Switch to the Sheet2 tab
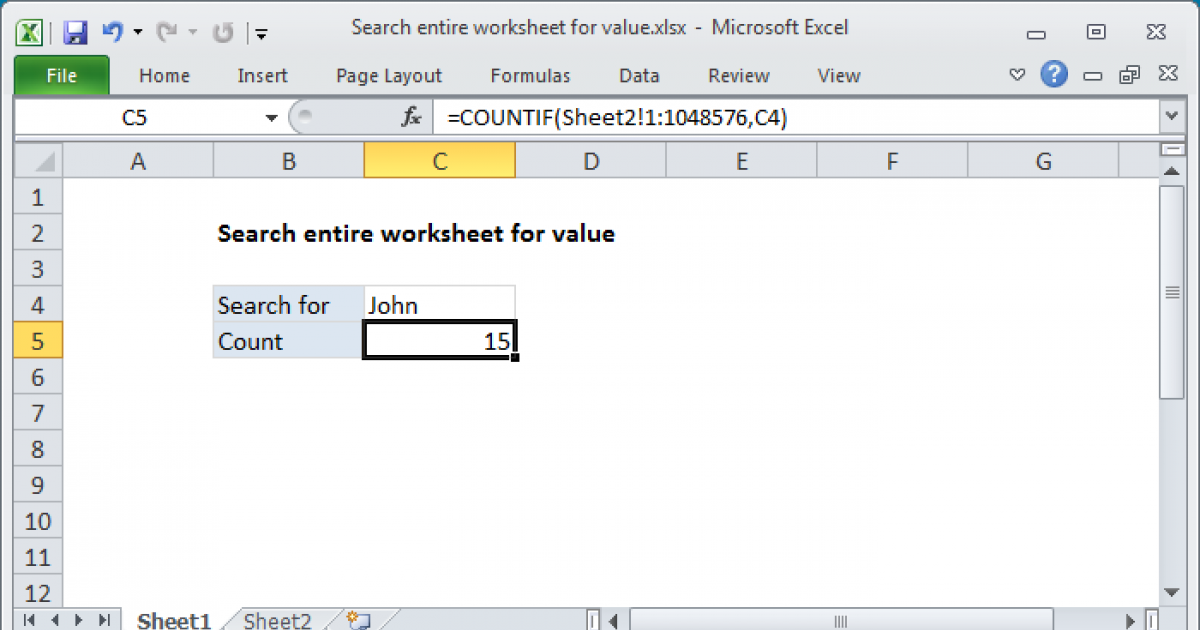 [x=276, y=620]
